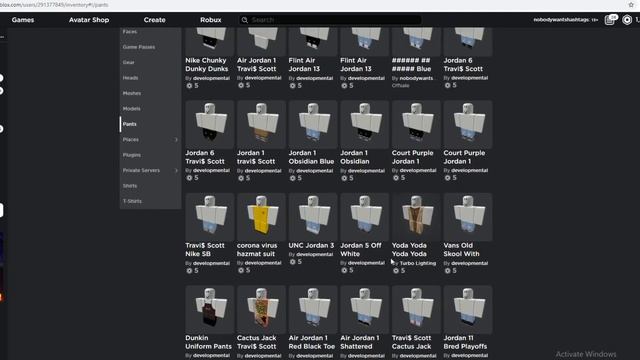Select Game Passes inventory category
This screenshot has width=640, height=360.
tap(139, 47)
